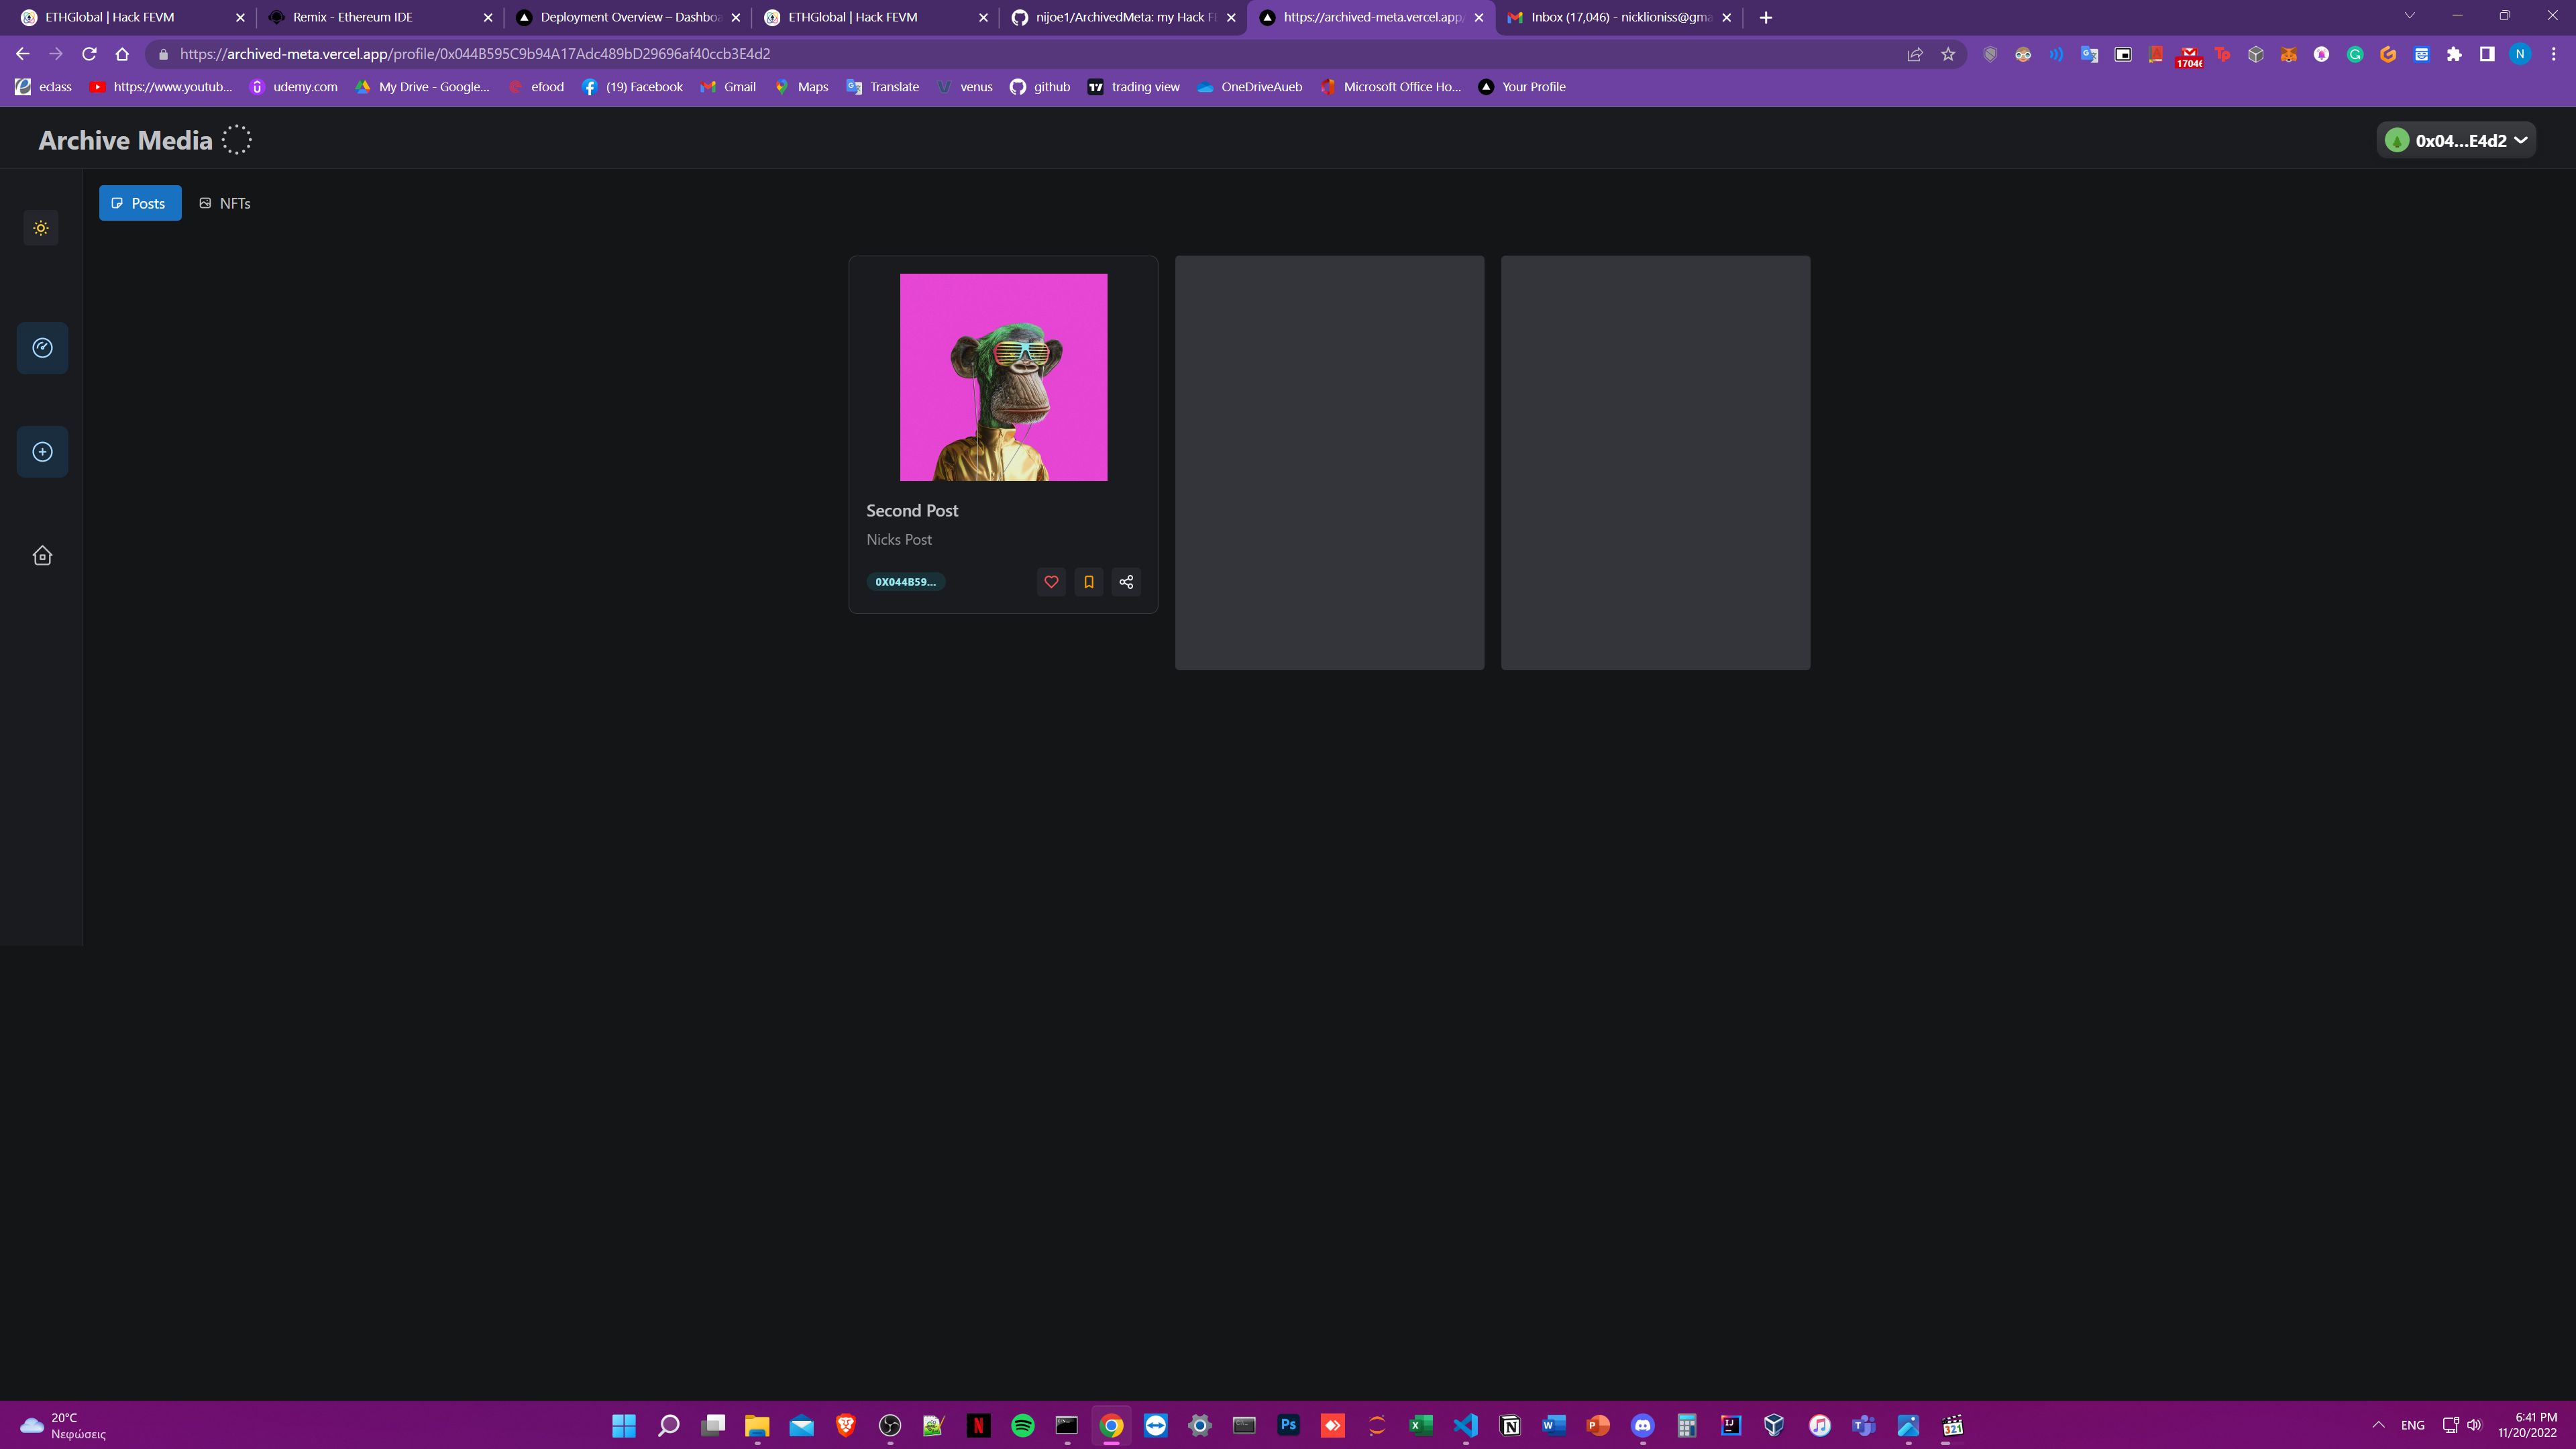2576x1449 pixels.
Task: Expand the tab search chevron
Action: pyautogui.click(x=2409, y=16)
